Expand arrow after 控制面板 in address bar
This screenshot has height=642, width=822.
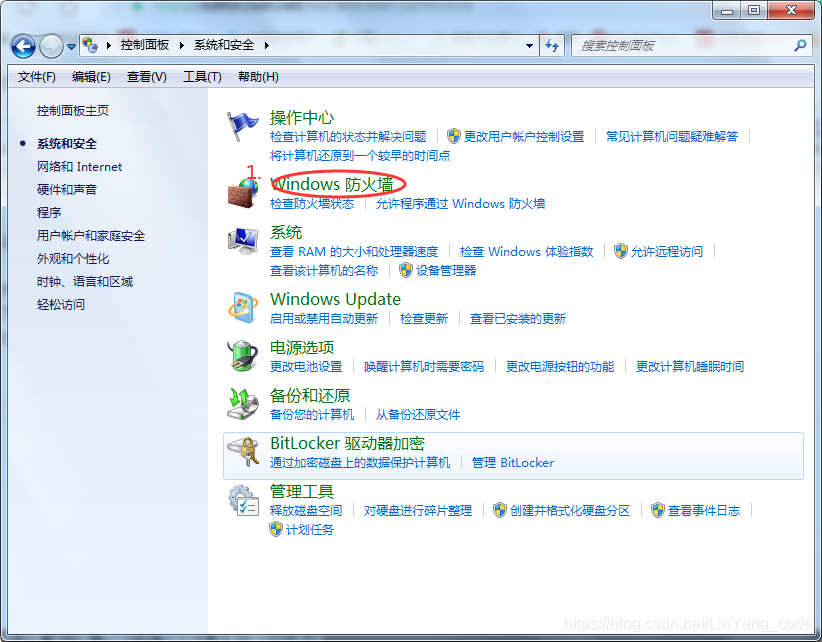tap(182, 46)
